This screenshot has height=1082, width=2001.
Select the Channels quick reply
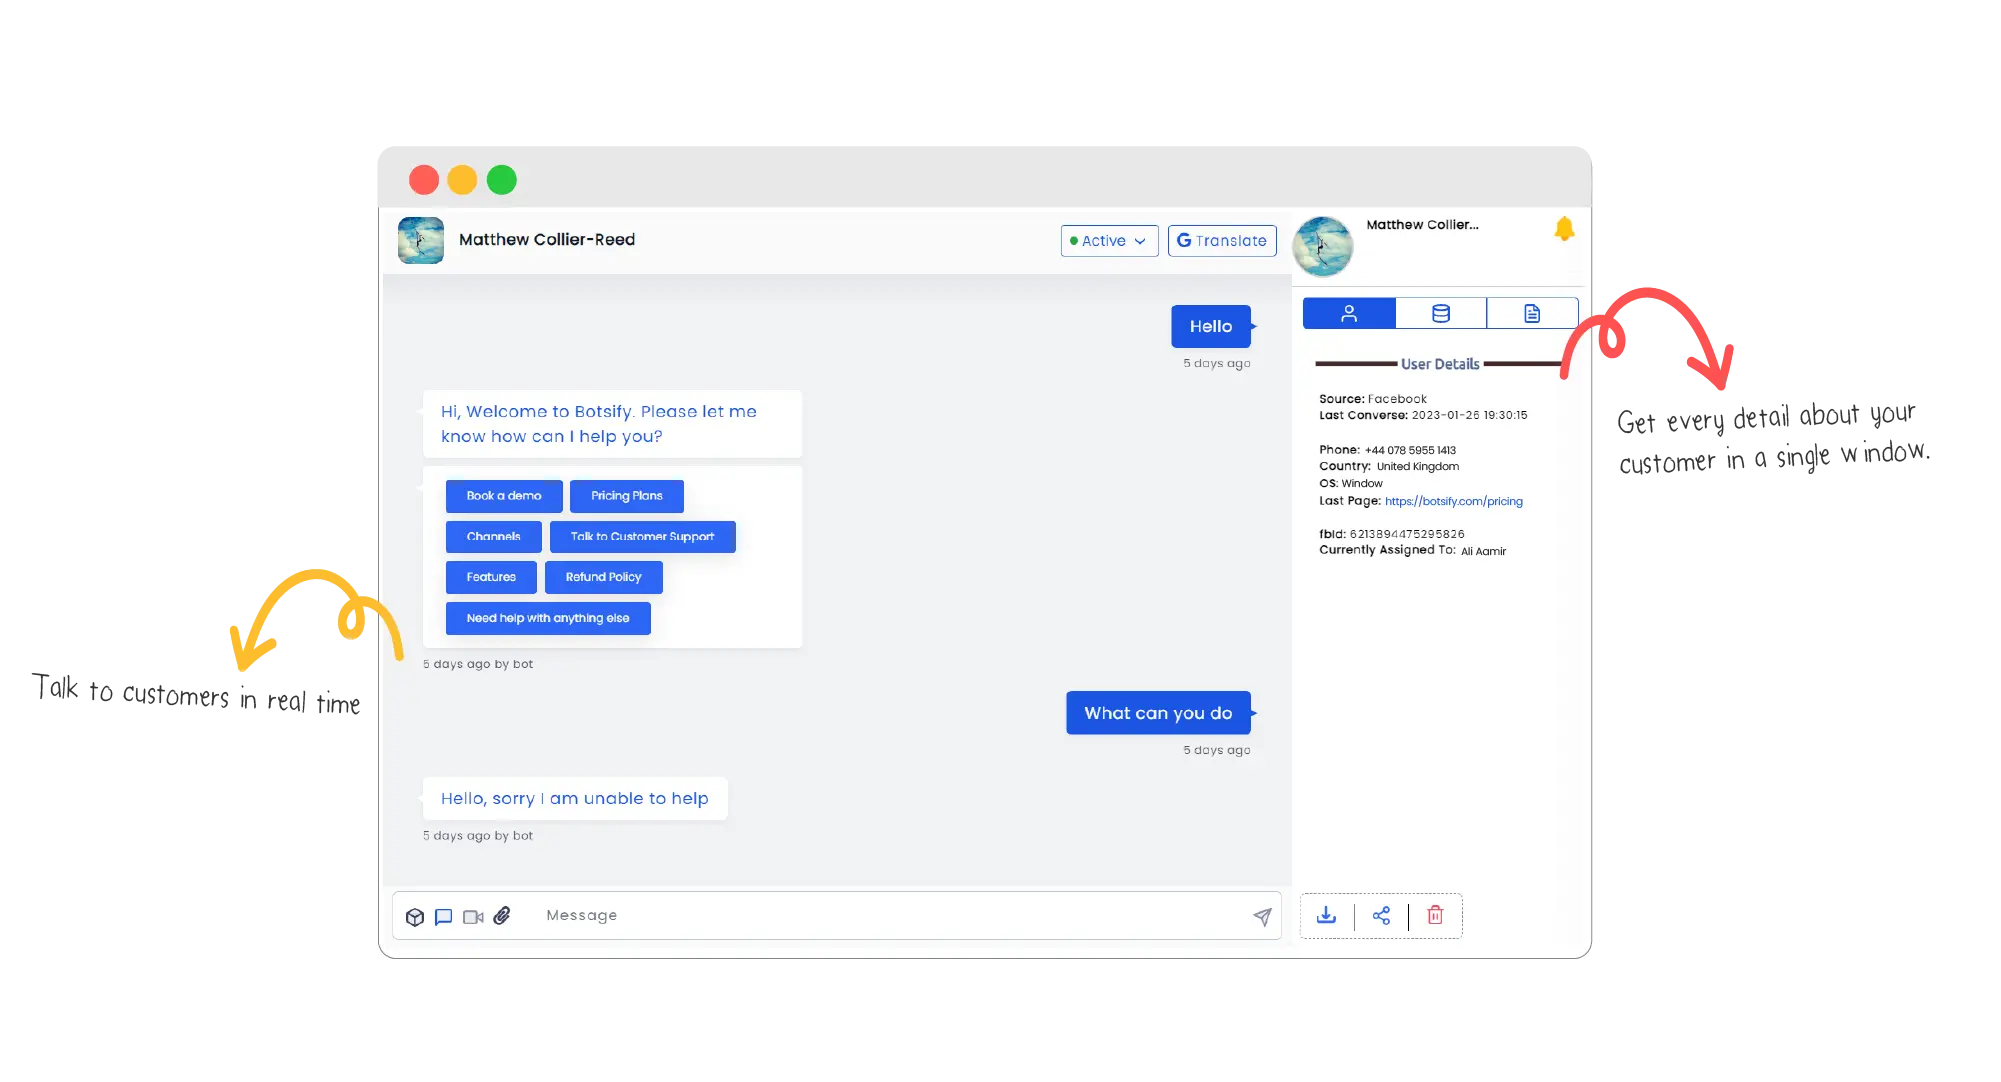[x=493, y=537]
